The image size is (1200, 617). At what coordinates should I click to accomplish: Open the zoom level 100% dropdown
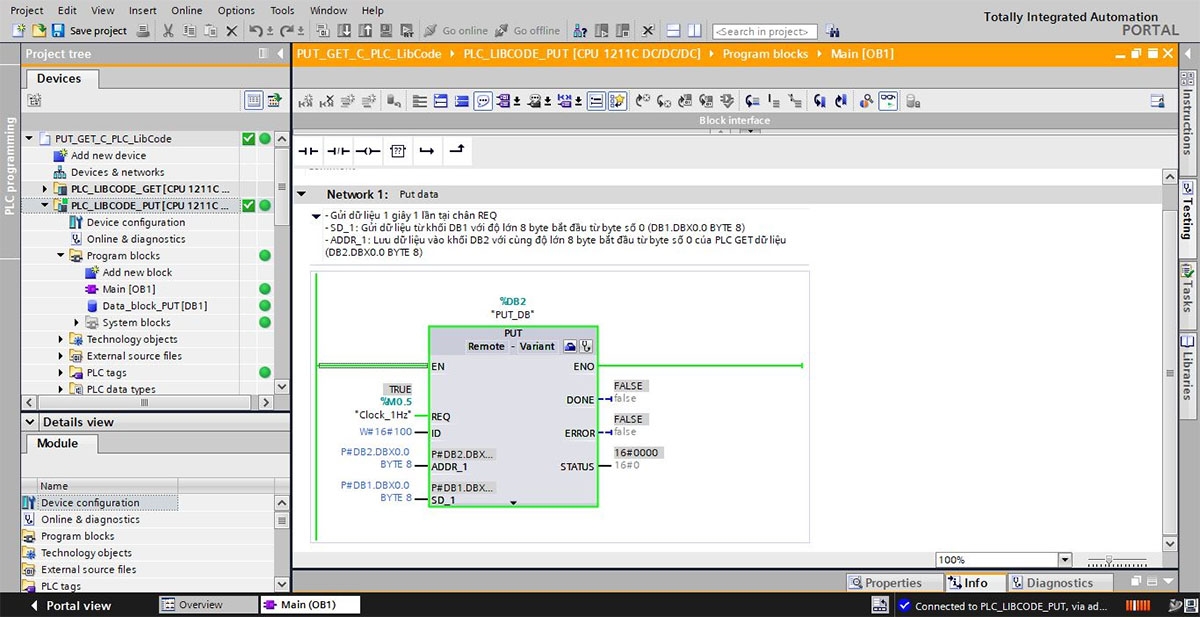click(x=1064, y=560)
